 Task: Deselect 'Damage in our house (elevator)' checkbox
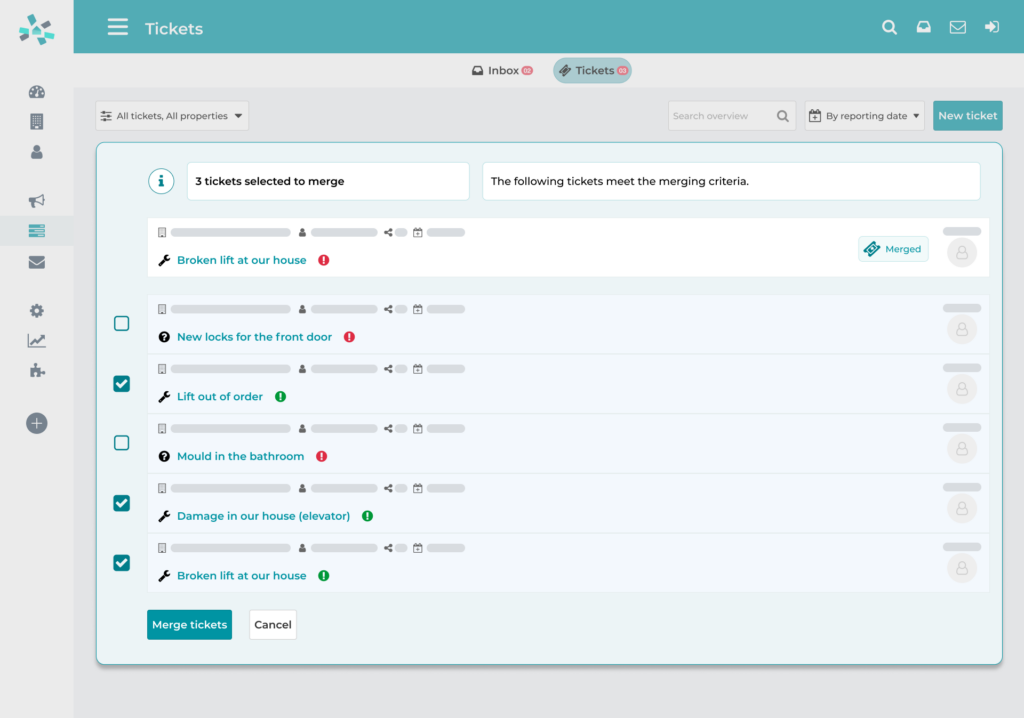tap(121, 503)
